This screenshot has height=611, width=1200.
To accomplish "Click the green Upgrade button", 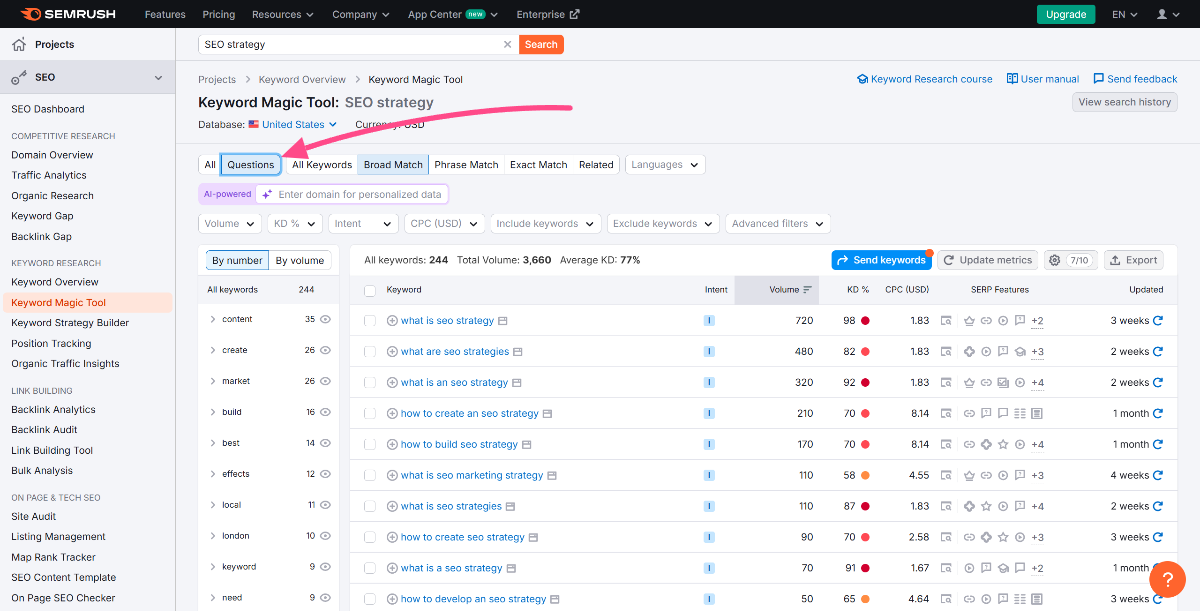I will tap(1066, 14).
